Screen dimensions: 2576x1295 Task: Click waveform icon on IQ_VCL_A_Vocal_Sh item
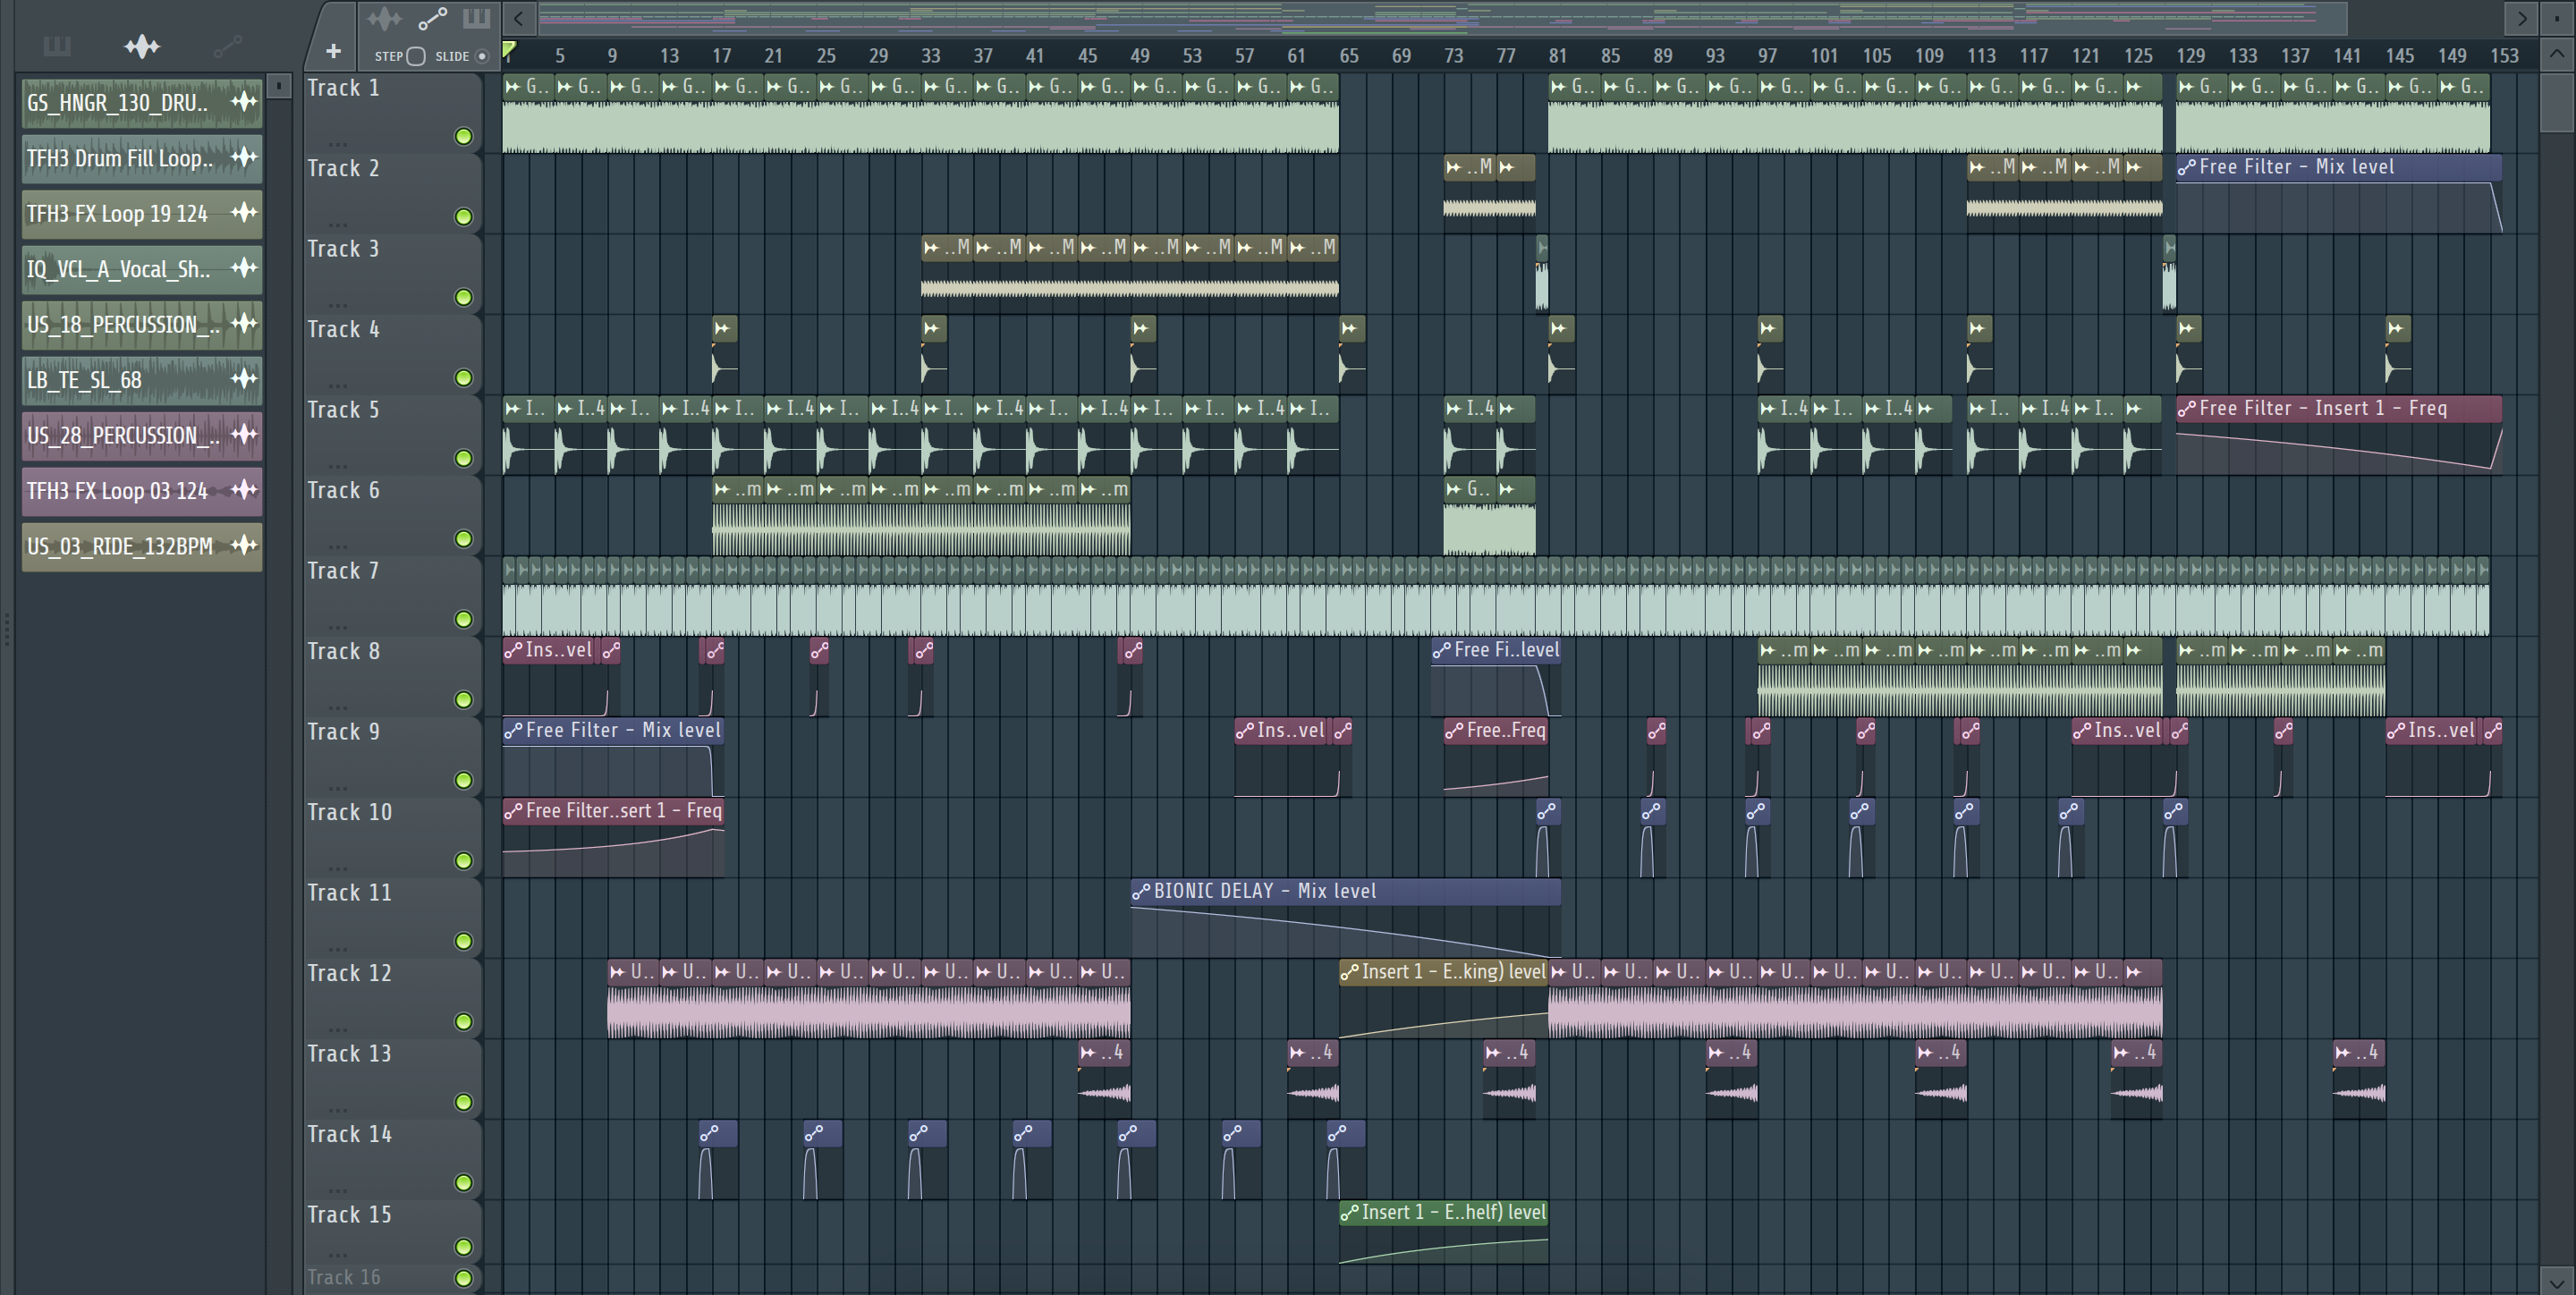(x=244, y=268)
